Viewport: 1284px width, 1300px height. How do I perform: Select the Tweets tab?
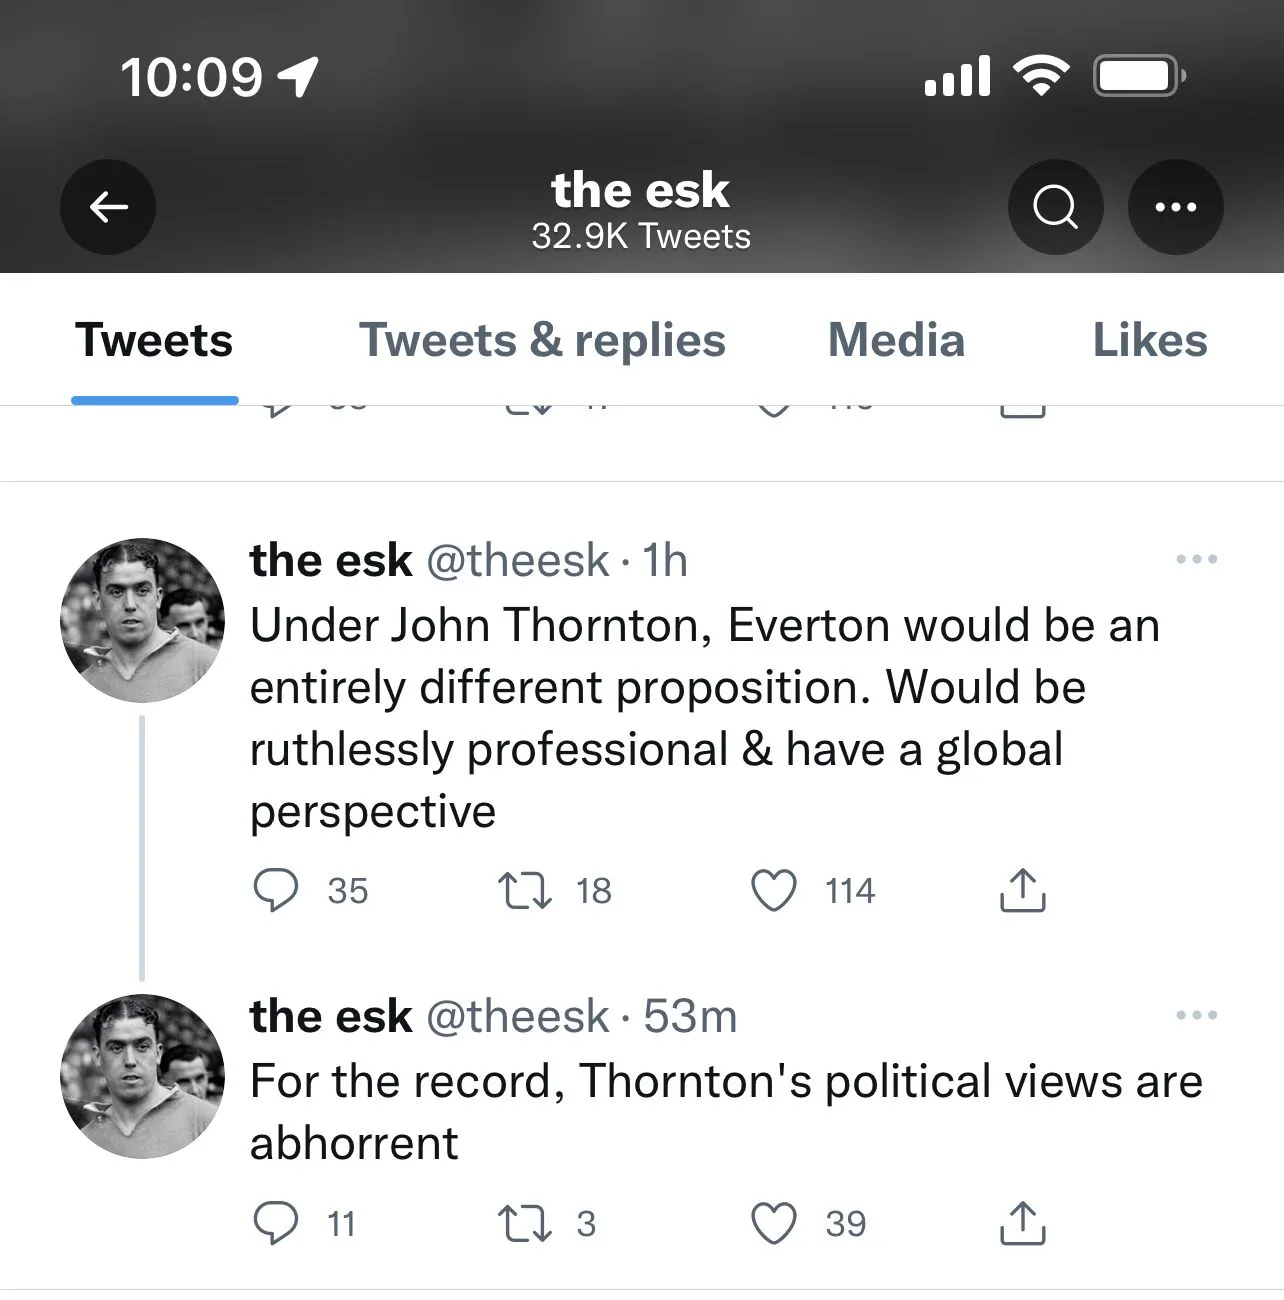pyautogui.click(x=154, y=341)
